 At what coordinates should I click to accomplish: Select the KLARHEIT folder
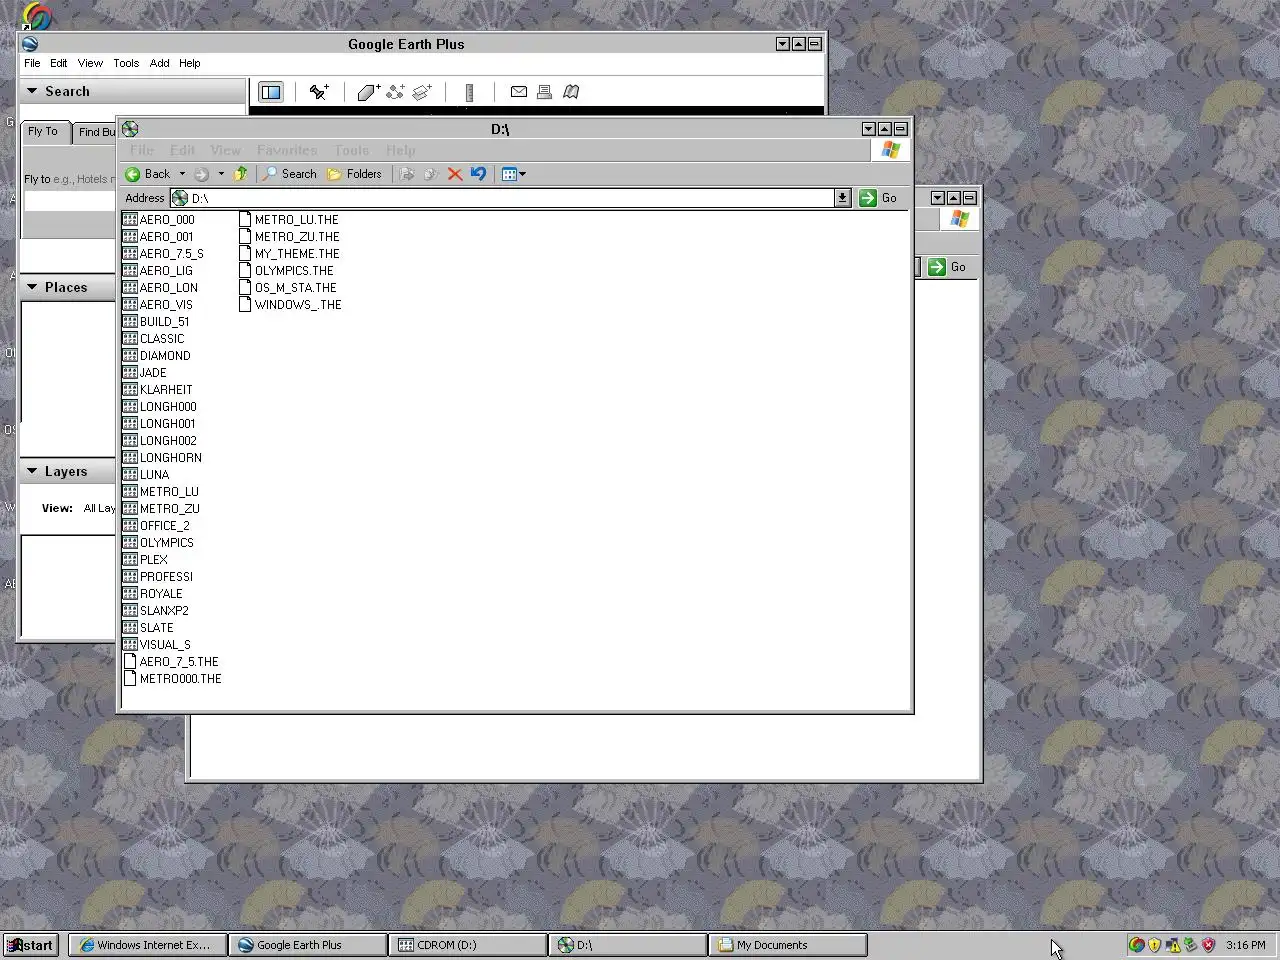[x=158, y=390]
